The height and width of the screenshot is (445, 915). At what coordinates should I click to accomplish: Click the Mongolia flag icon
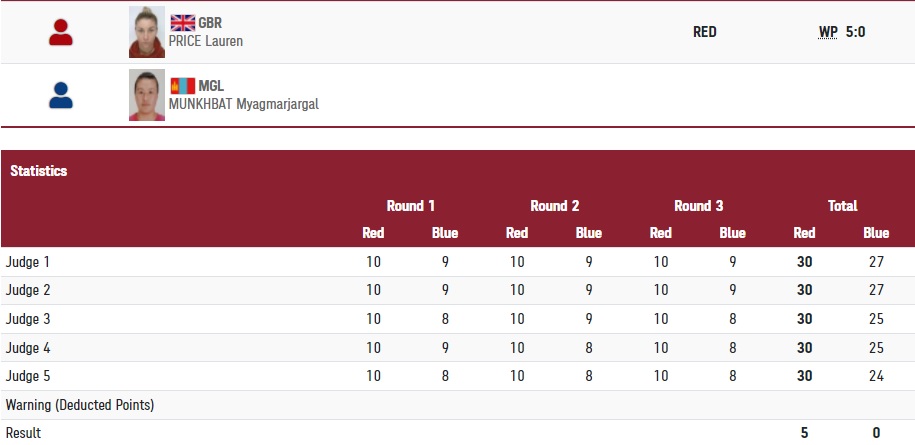[x=183, y=85]
